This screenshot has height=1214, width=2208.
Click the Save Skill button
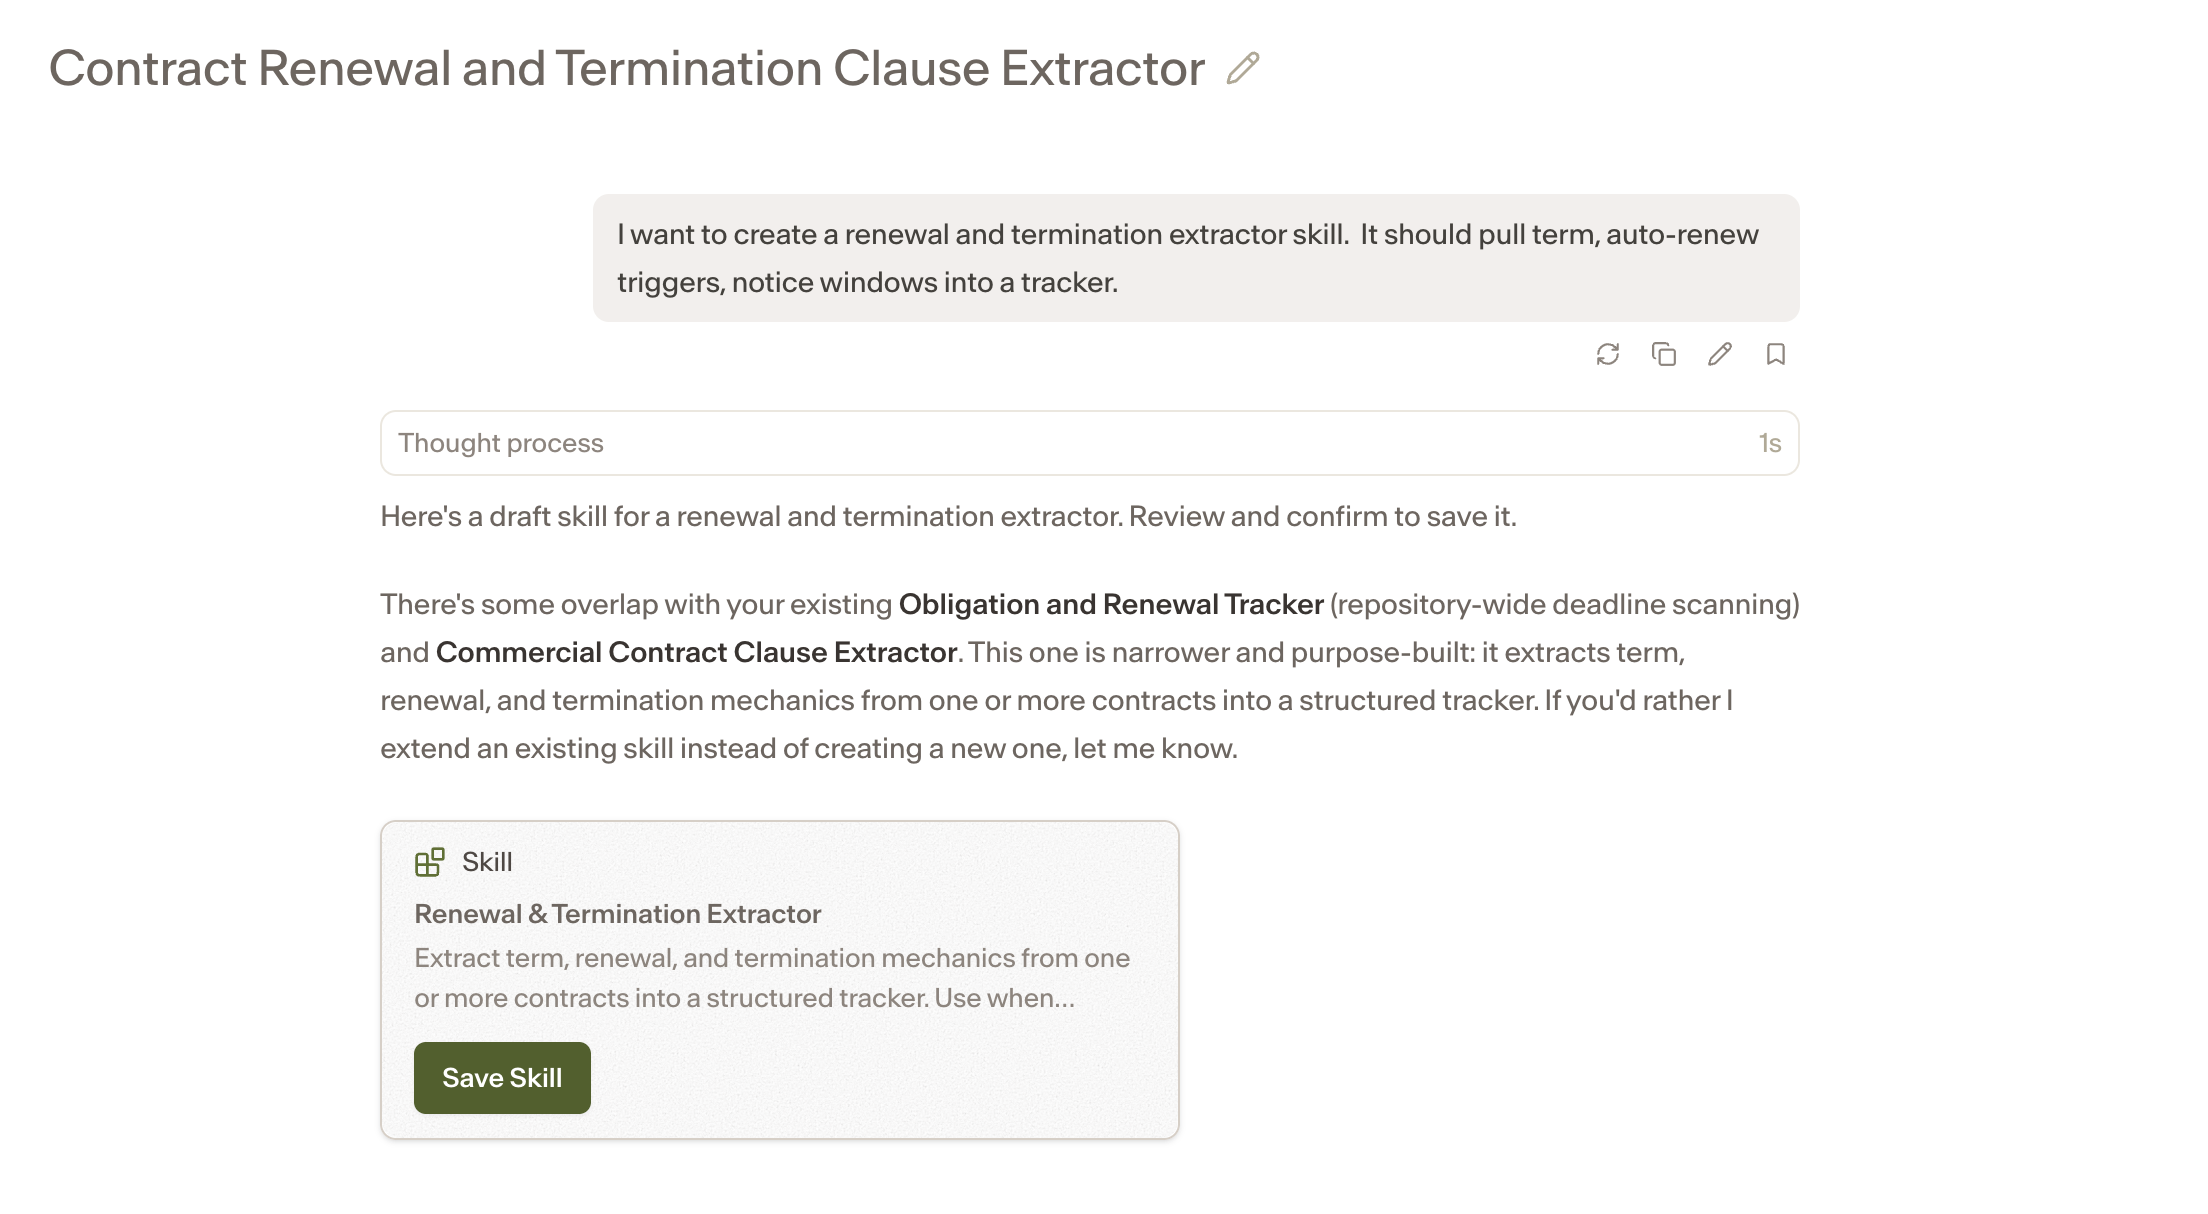502,1078
